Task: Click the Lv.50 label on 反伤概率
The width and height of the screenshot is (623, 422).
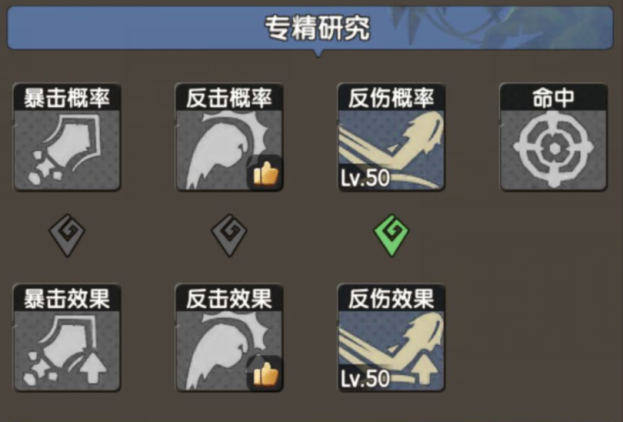Action: tap(365, 178)
